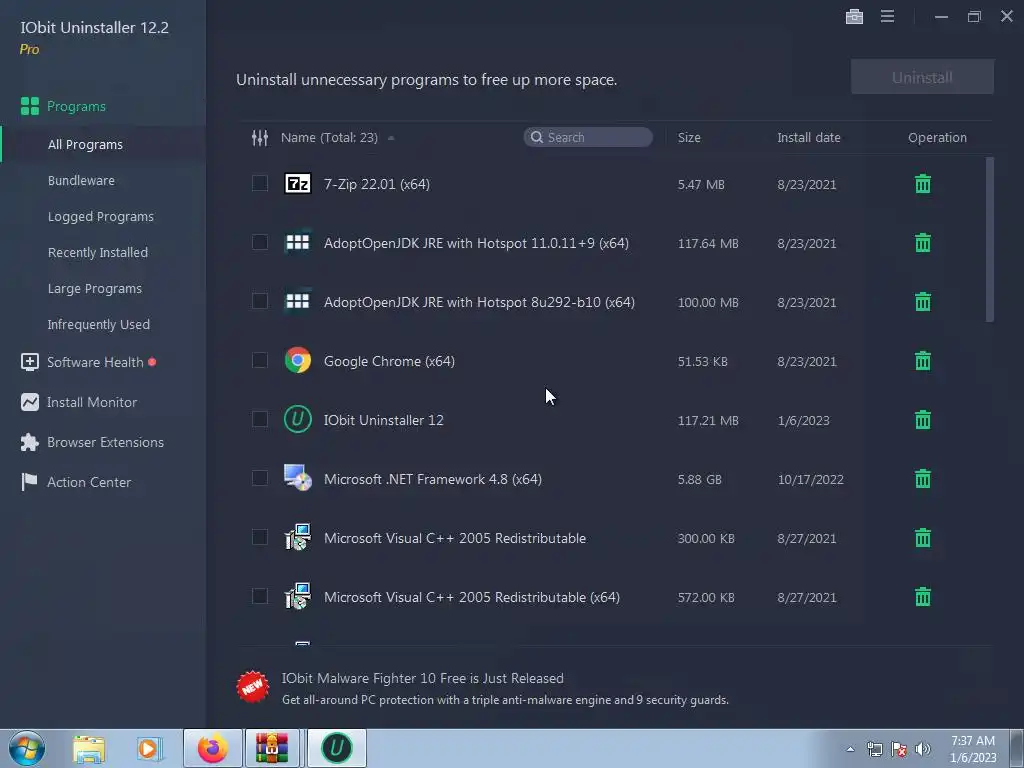Show Recently Installed programs

pos(97,252)
